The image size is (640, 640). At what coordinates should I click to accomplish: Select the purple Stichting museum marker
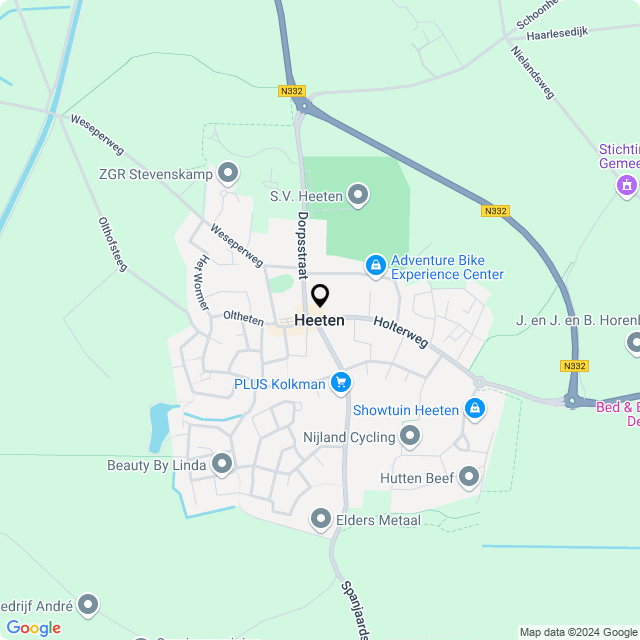point(627,187)
